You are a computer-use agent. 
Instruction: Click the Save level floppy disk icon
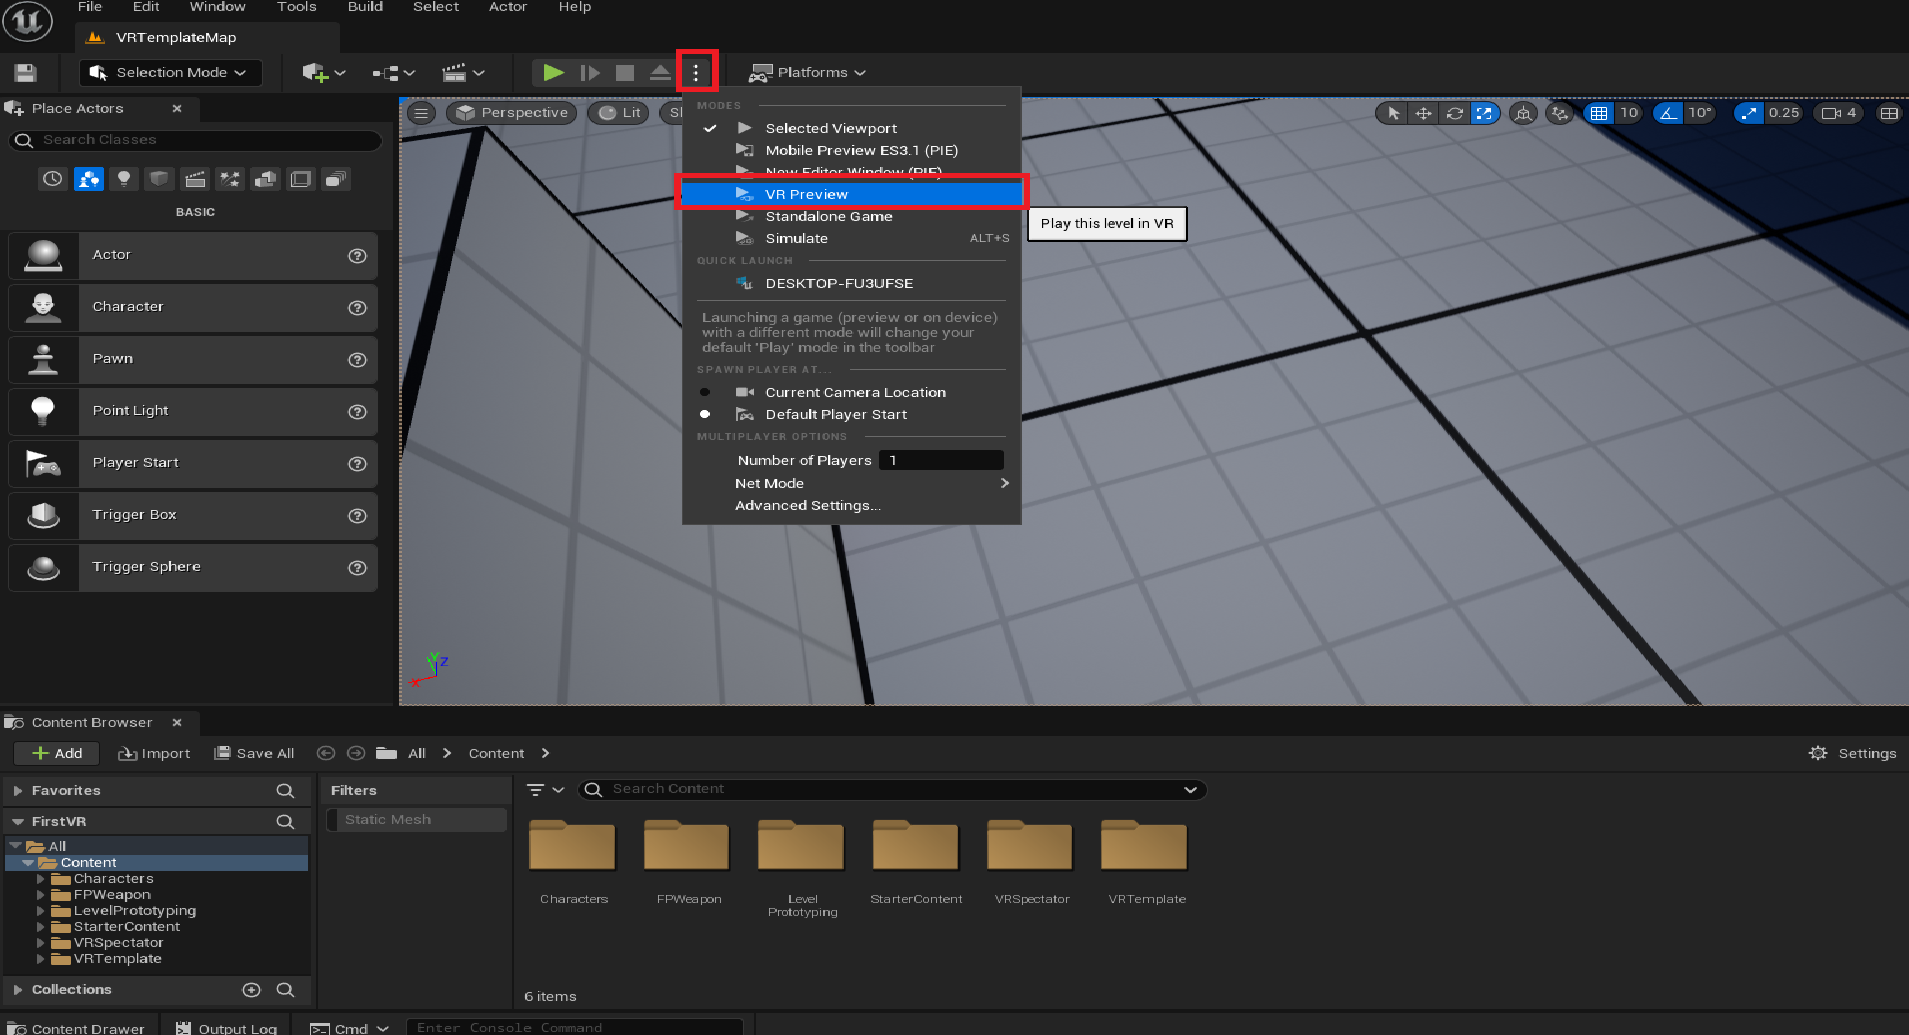point(25,72)
